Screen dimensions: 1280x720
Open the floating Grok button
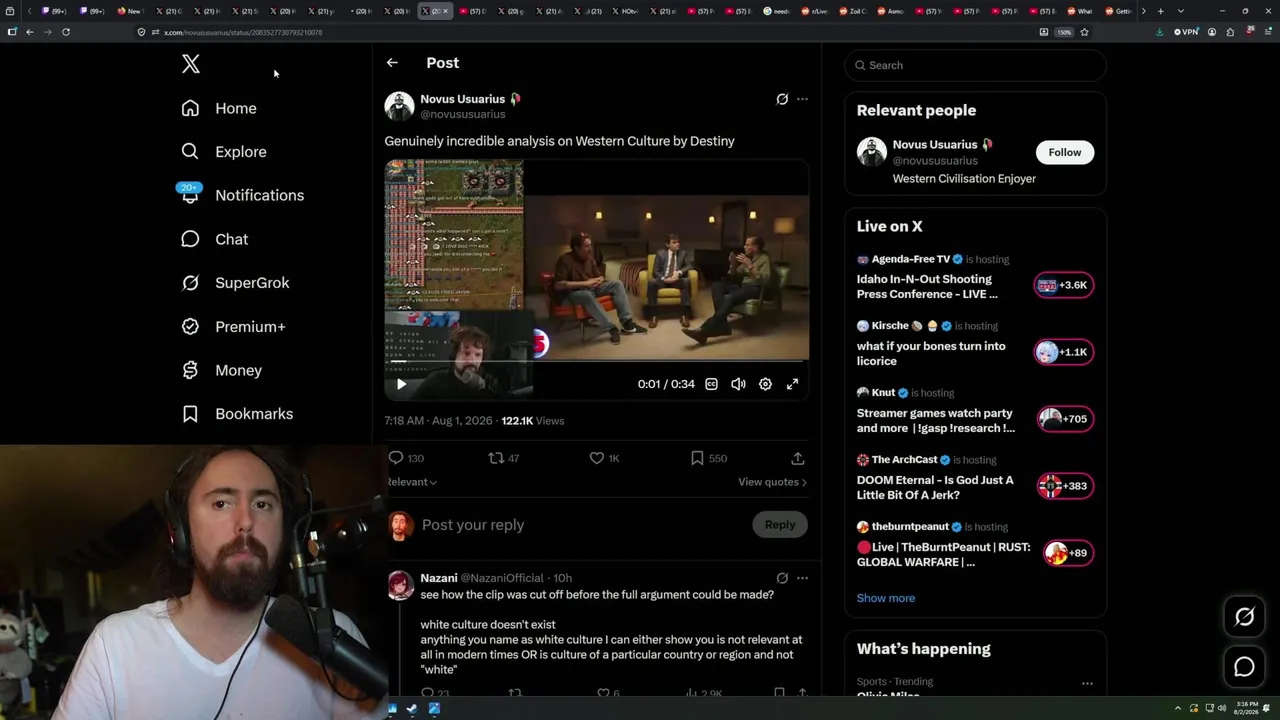(1244, 617)
